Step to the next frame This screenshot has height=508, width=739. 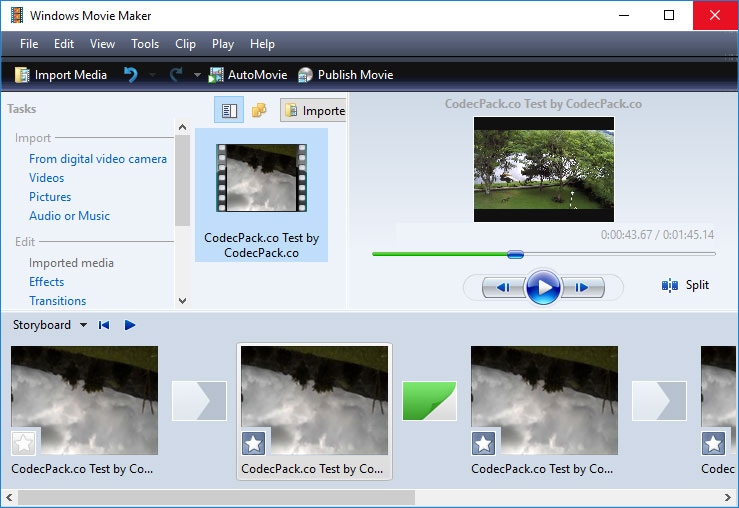pyautogui.click(x=583, y=287)
